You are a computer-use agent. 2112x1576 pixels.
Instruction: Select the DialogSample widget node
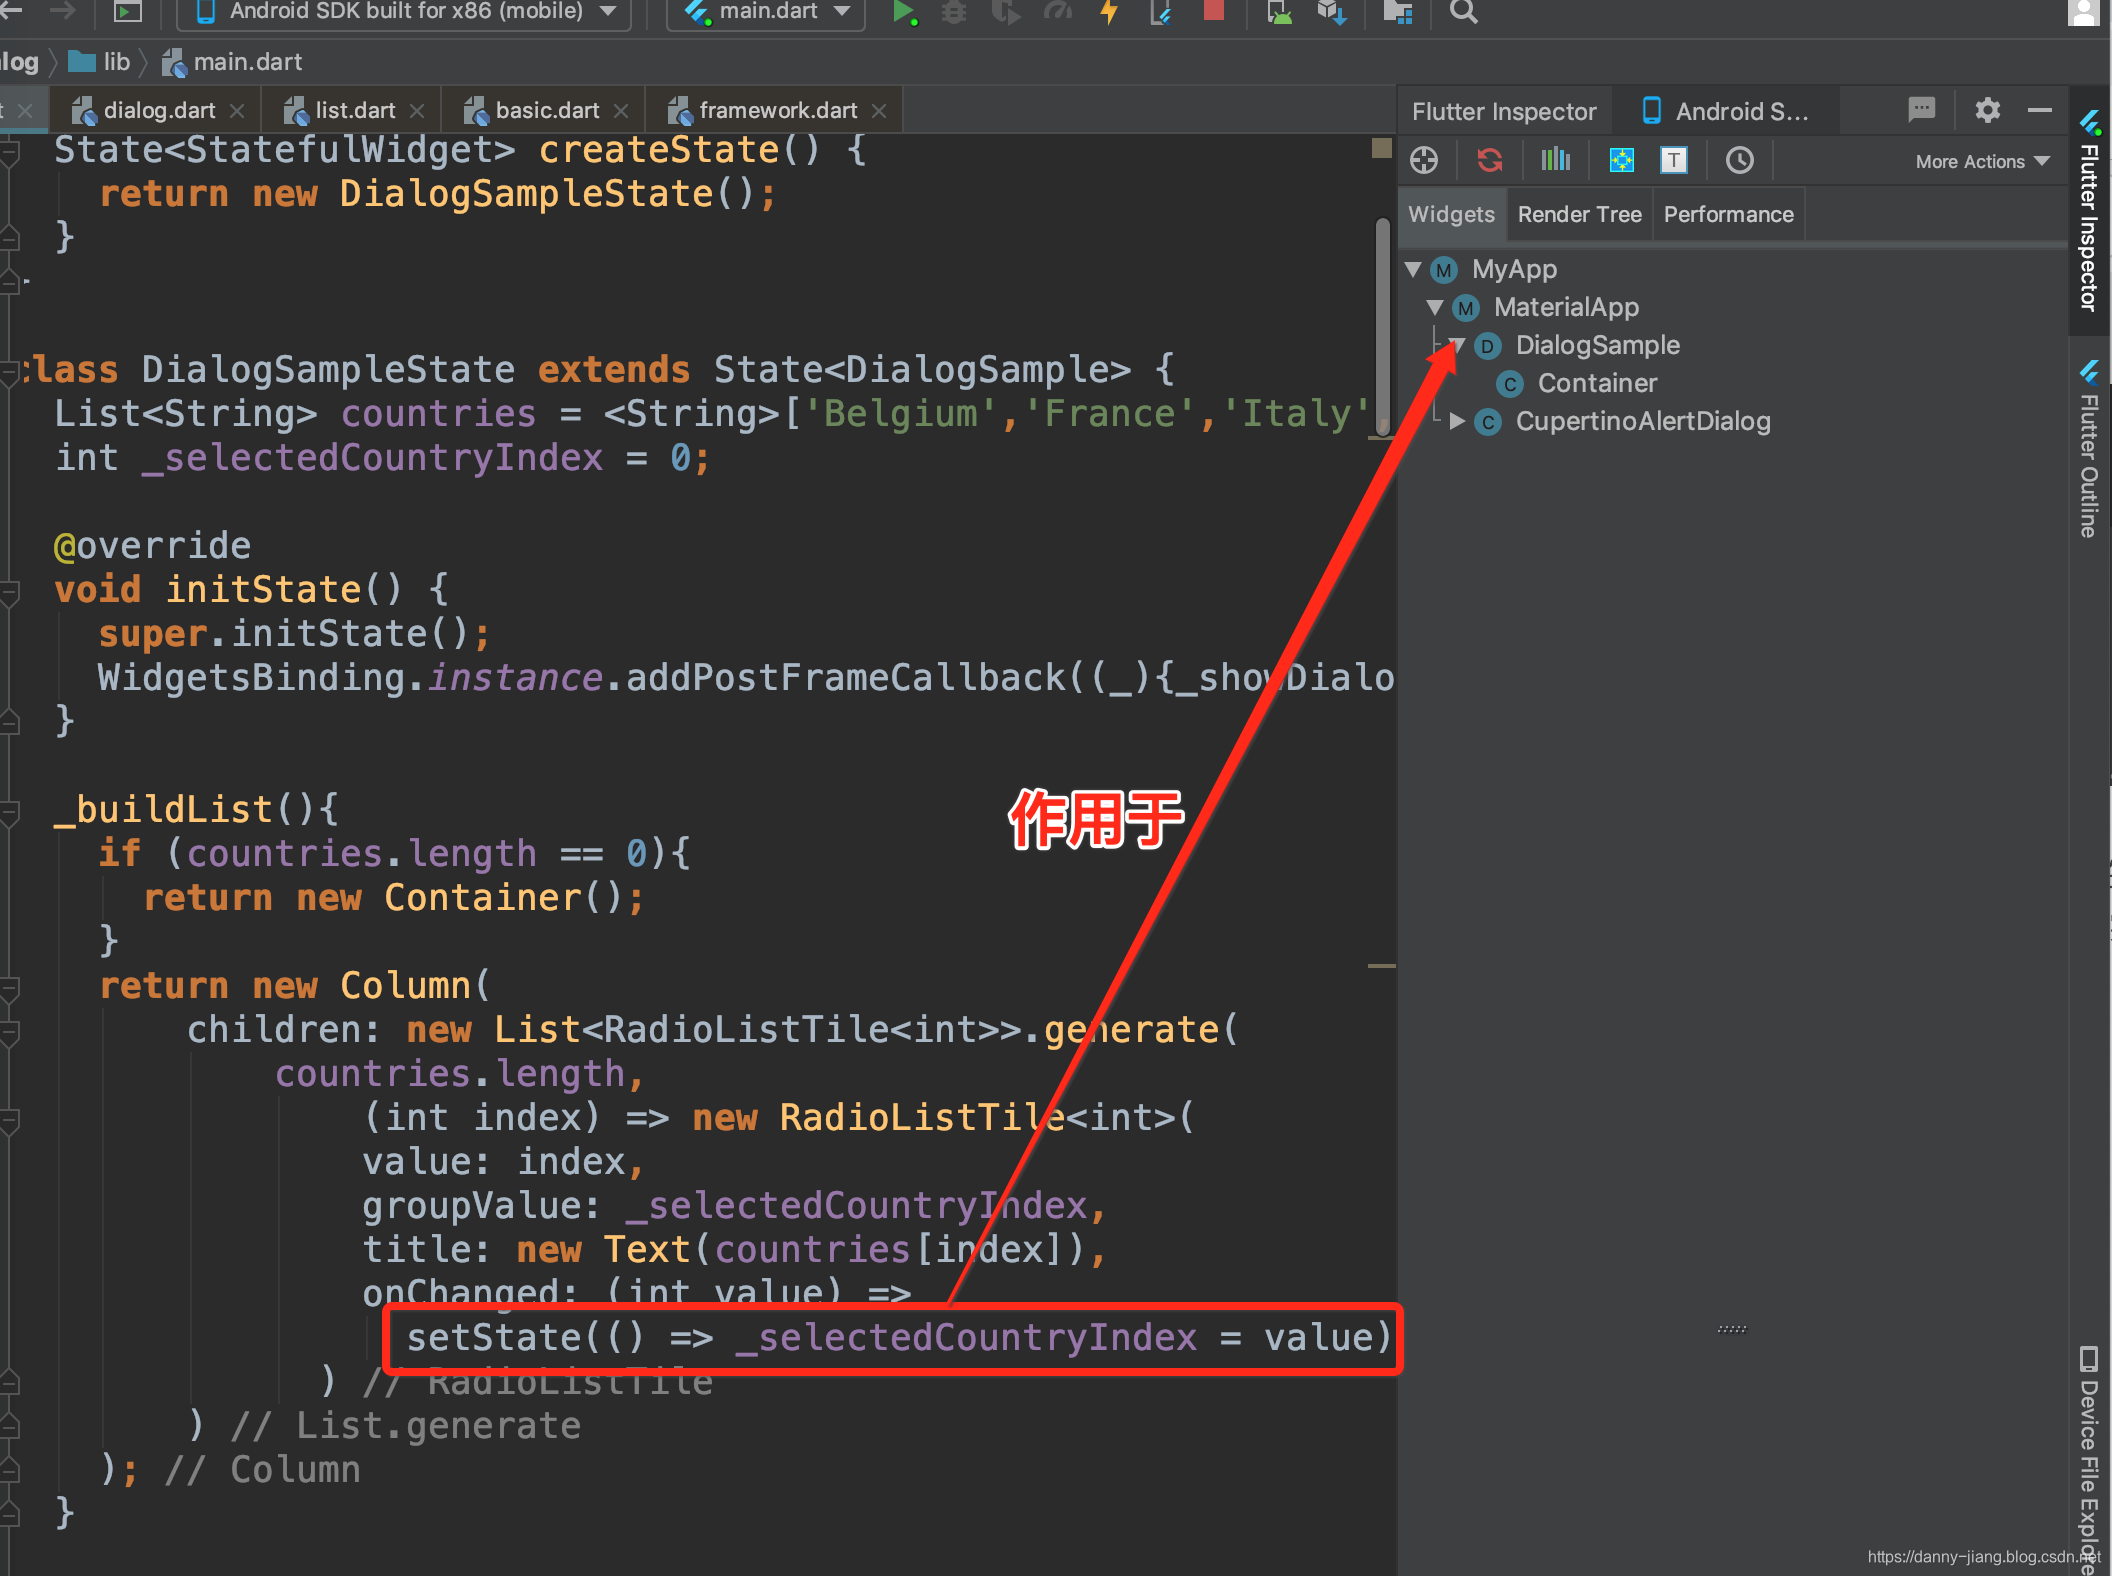click(1597, 345)
